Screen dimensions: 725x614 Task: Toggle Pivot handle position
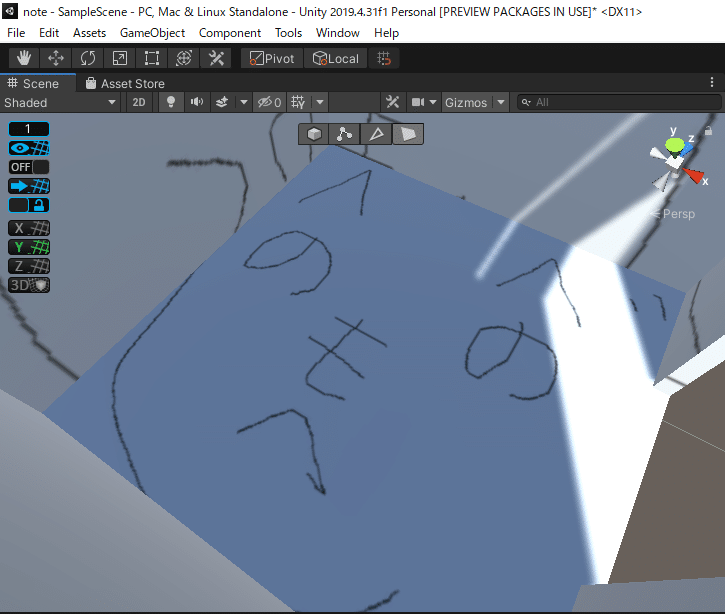[272, 58]
